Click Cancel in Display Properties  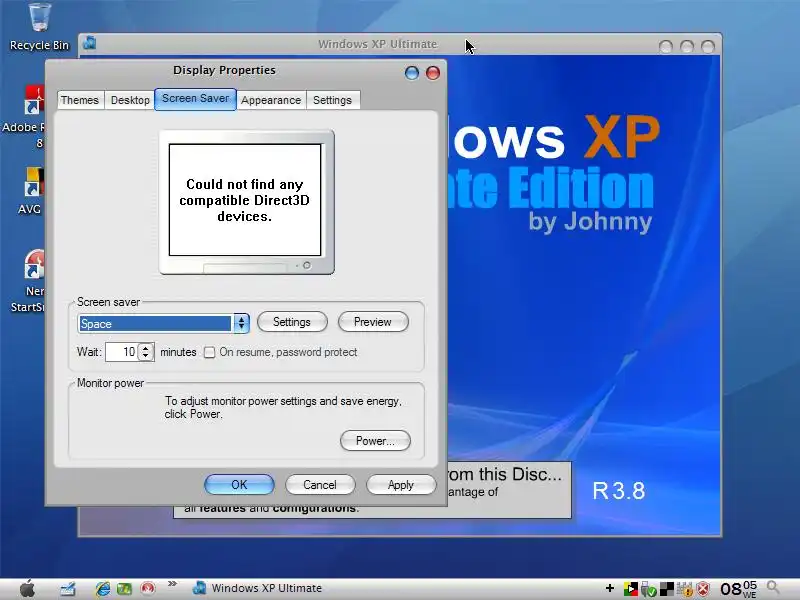320,485
